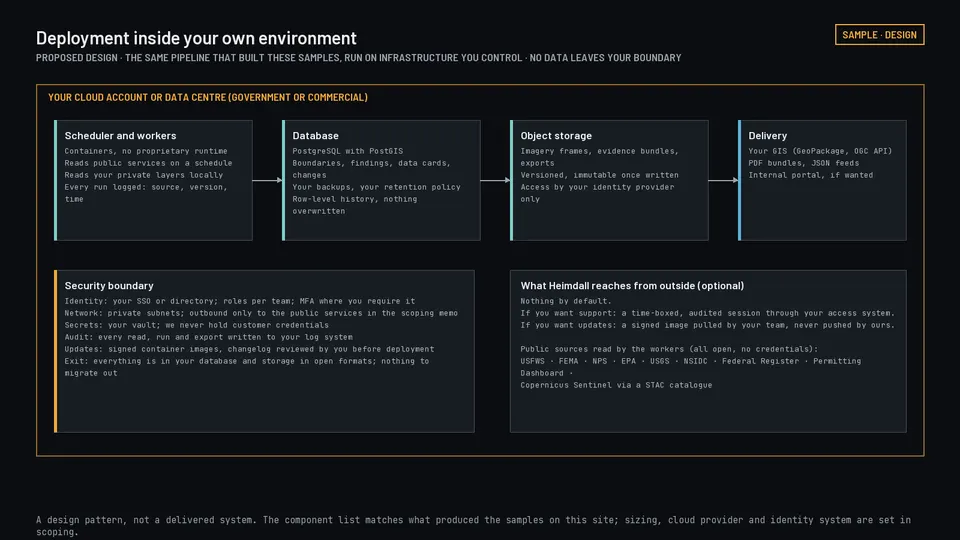Click 'Updates: signed container images' line
The width and height of the screenshot is (960, 540).
(x=249, y=349)
